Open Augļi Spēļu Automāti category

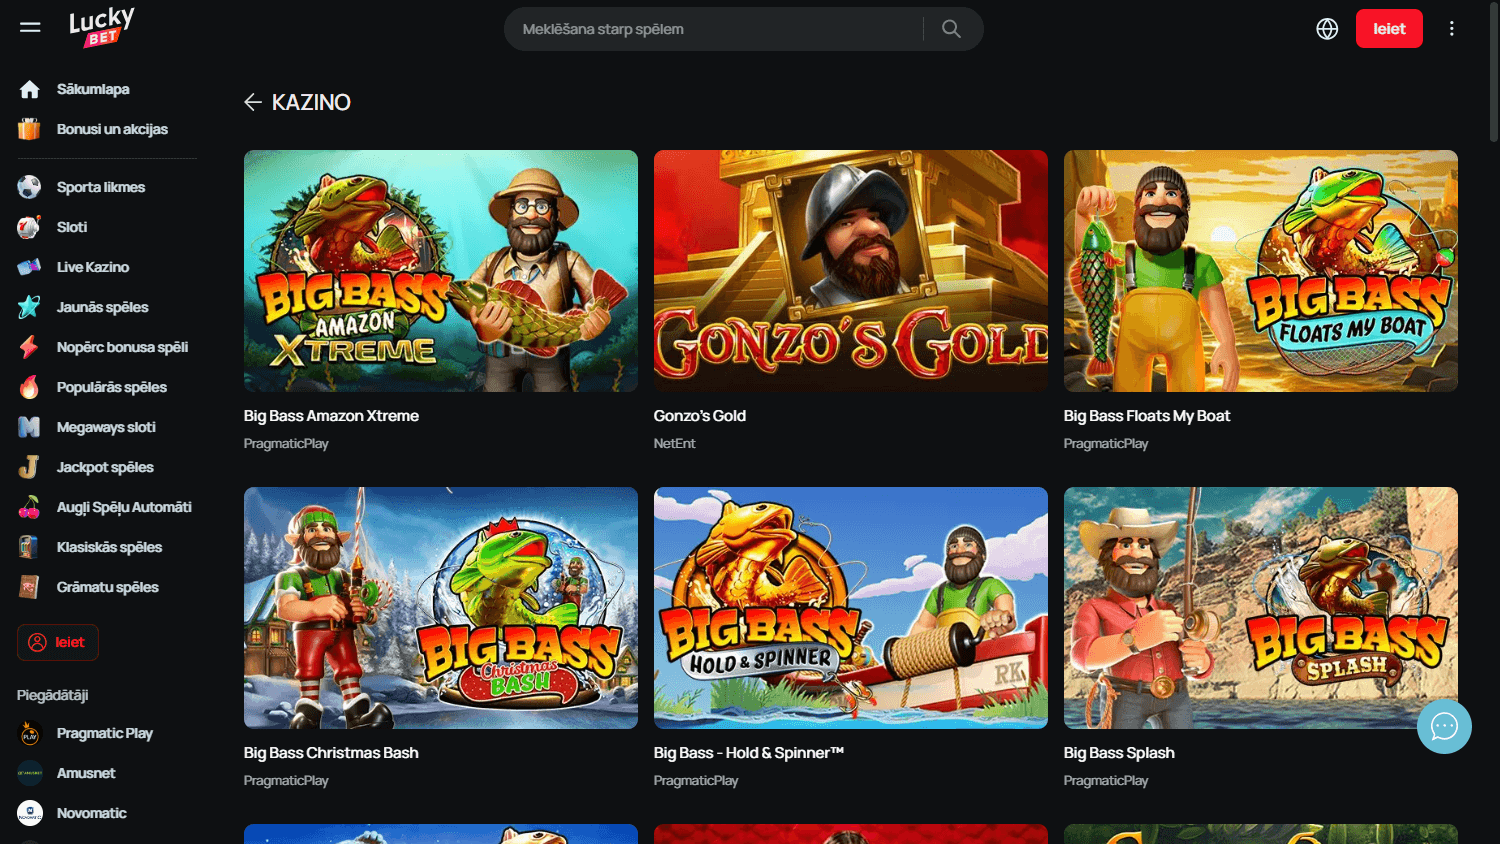(124, 507)
